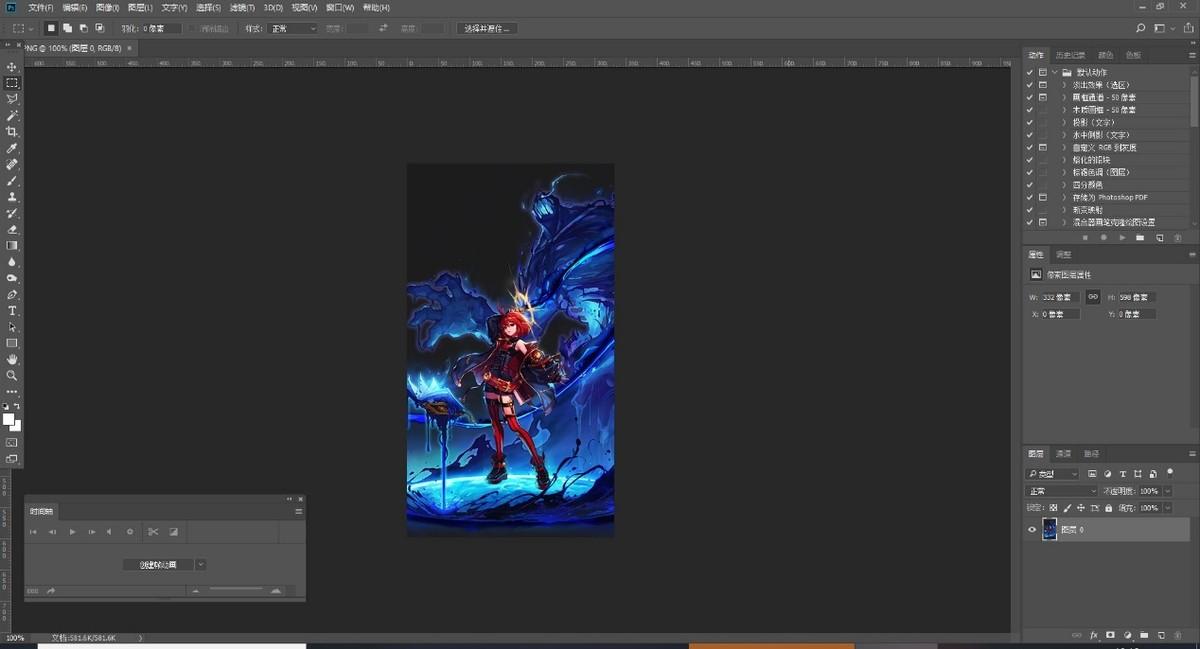Image resolution: width=1200 pixels, height=649 pixels.
Task: Open the 样式 dropdown in options bar
Action: 293,29
